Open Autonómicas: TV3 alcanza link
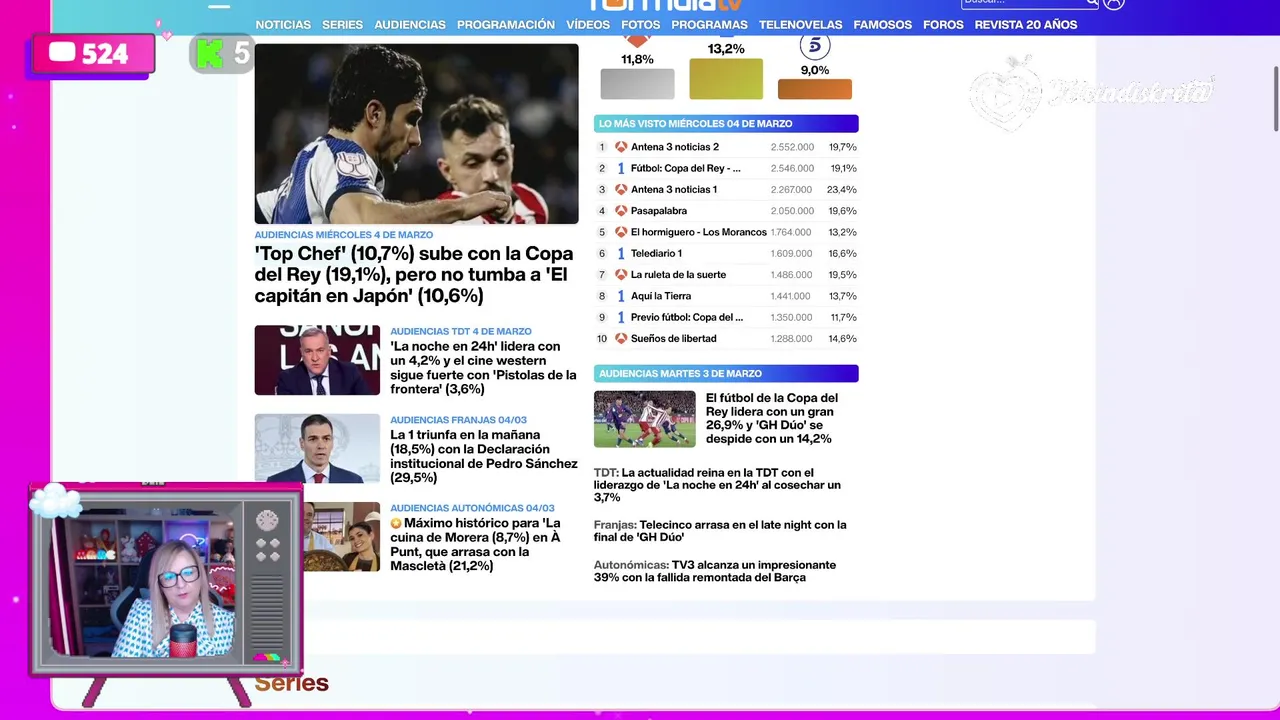The width and height of the screenshot is (1280, 720). tap(715, 571)
